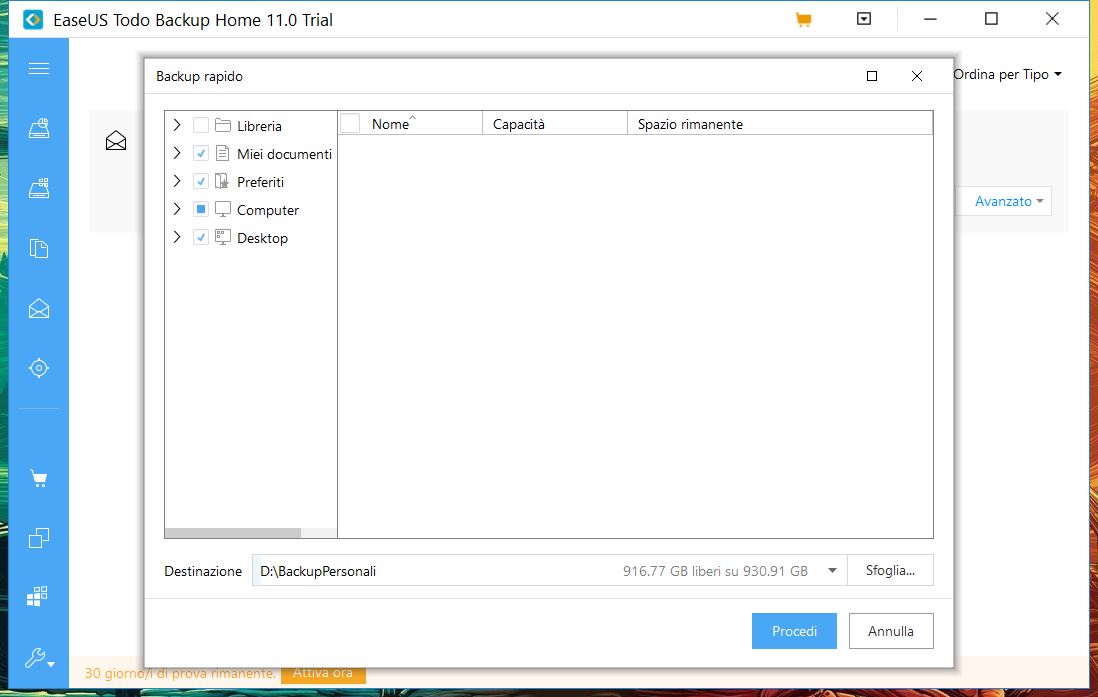Click the D:\BackupPersonali destination field
The width and height of the screenshot is (1098, 697).
click(x=550, y=570)
